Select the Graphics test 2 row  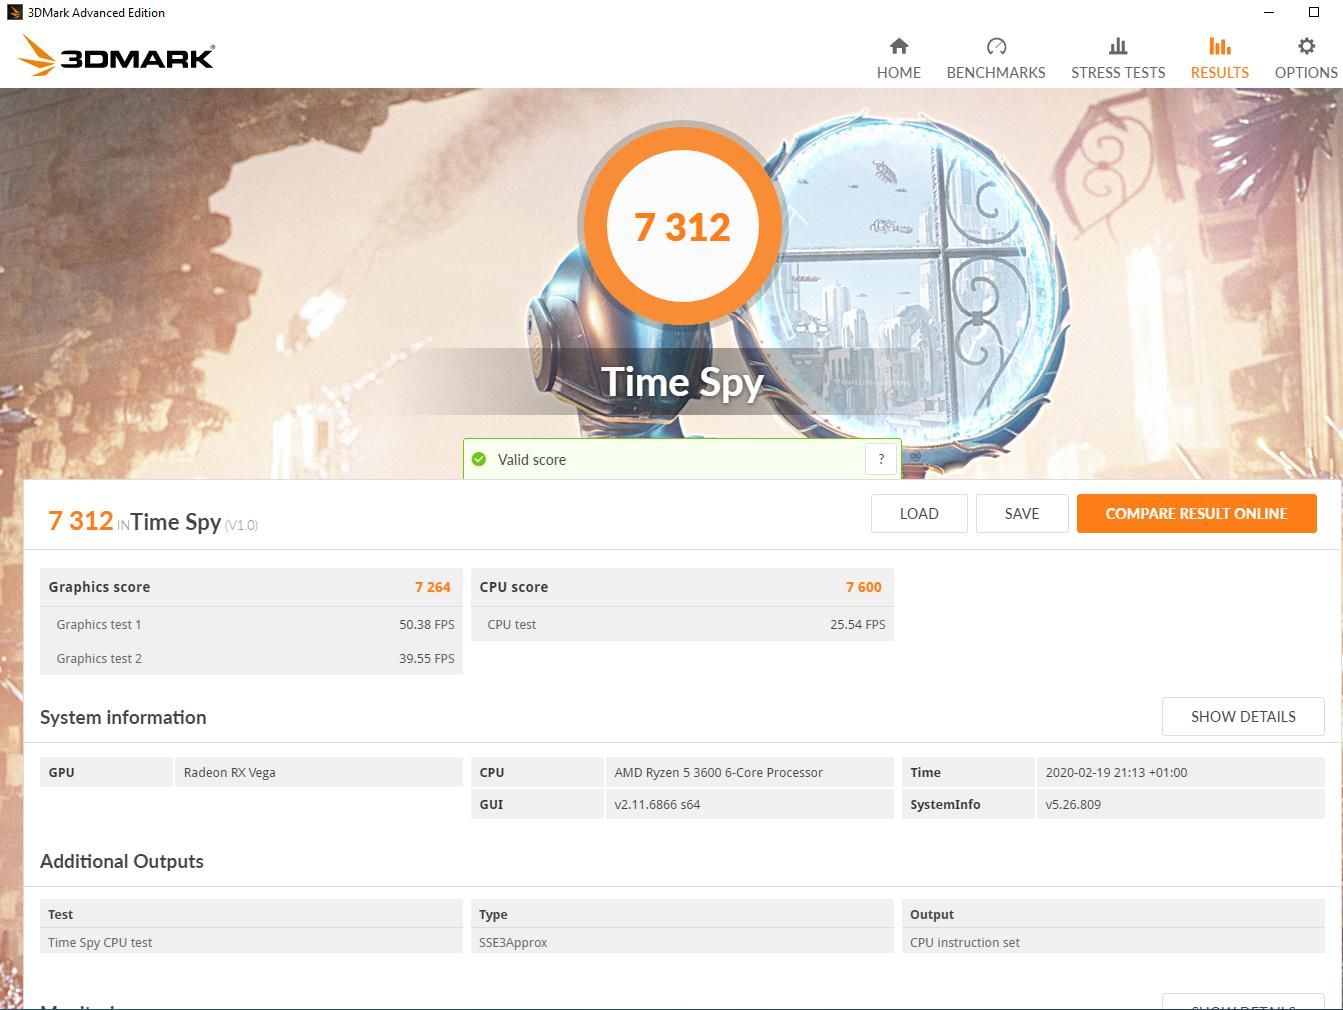251,658
